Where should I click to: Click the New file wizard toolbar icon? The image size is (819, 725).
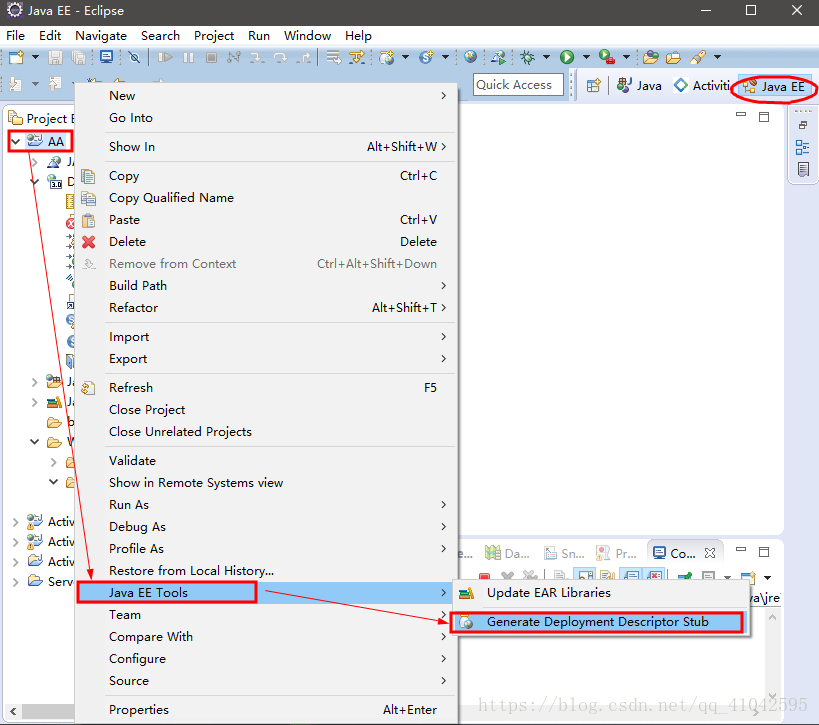point(16,57)
